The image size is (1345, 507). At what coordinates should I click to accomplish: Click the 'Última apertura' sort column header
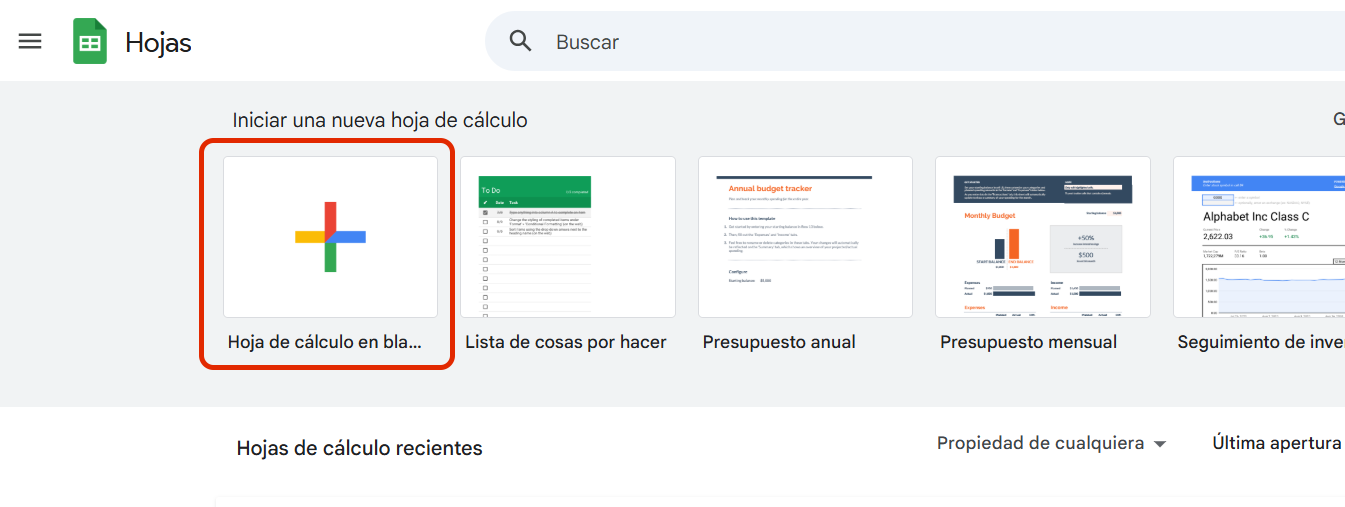(x=1277, y=443)
